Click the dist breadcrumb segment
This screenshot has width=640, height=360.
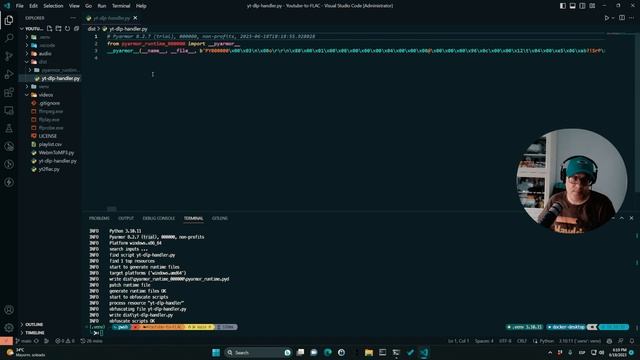(x=91, y=29)
